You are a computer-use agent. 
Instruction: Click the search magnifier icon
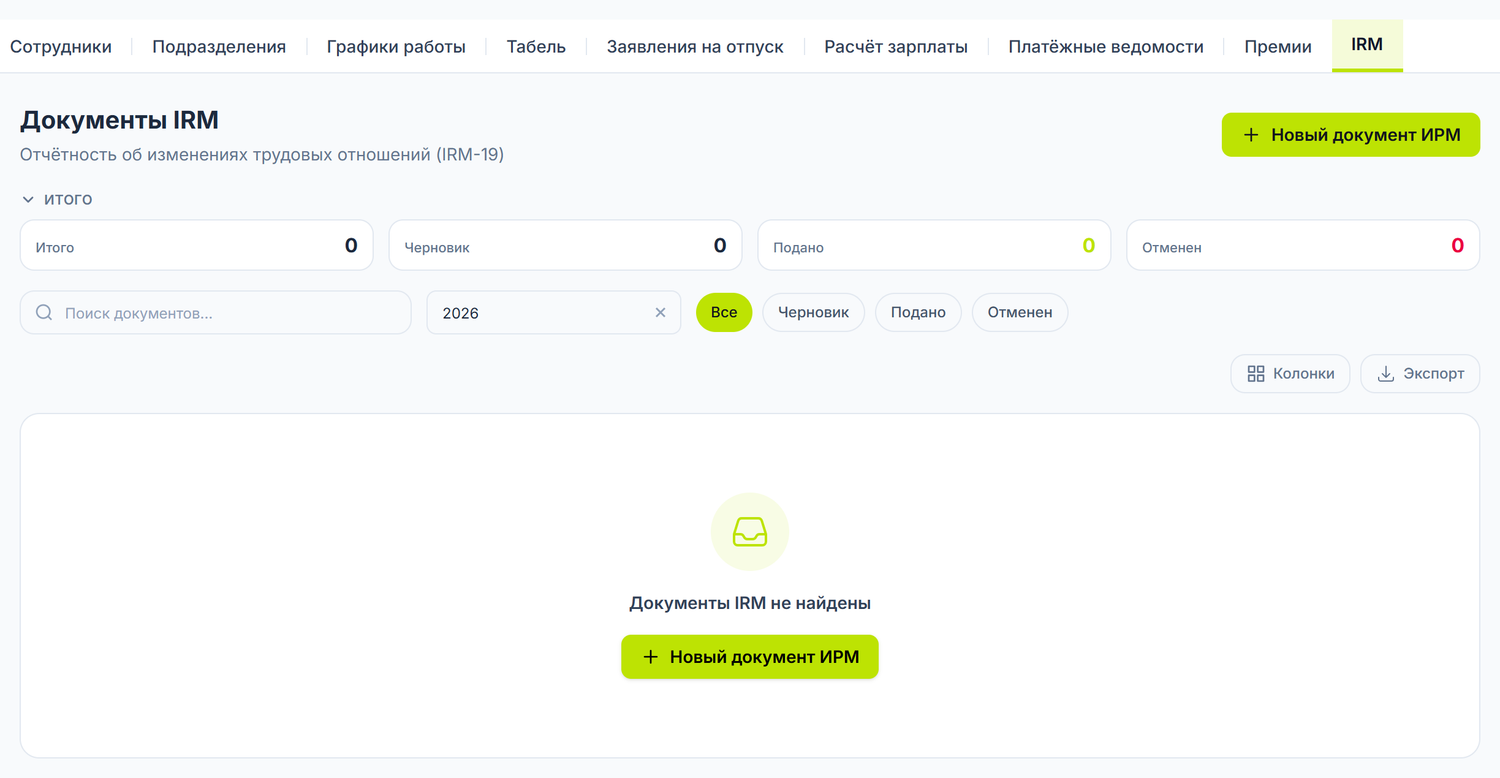point(44,313)
